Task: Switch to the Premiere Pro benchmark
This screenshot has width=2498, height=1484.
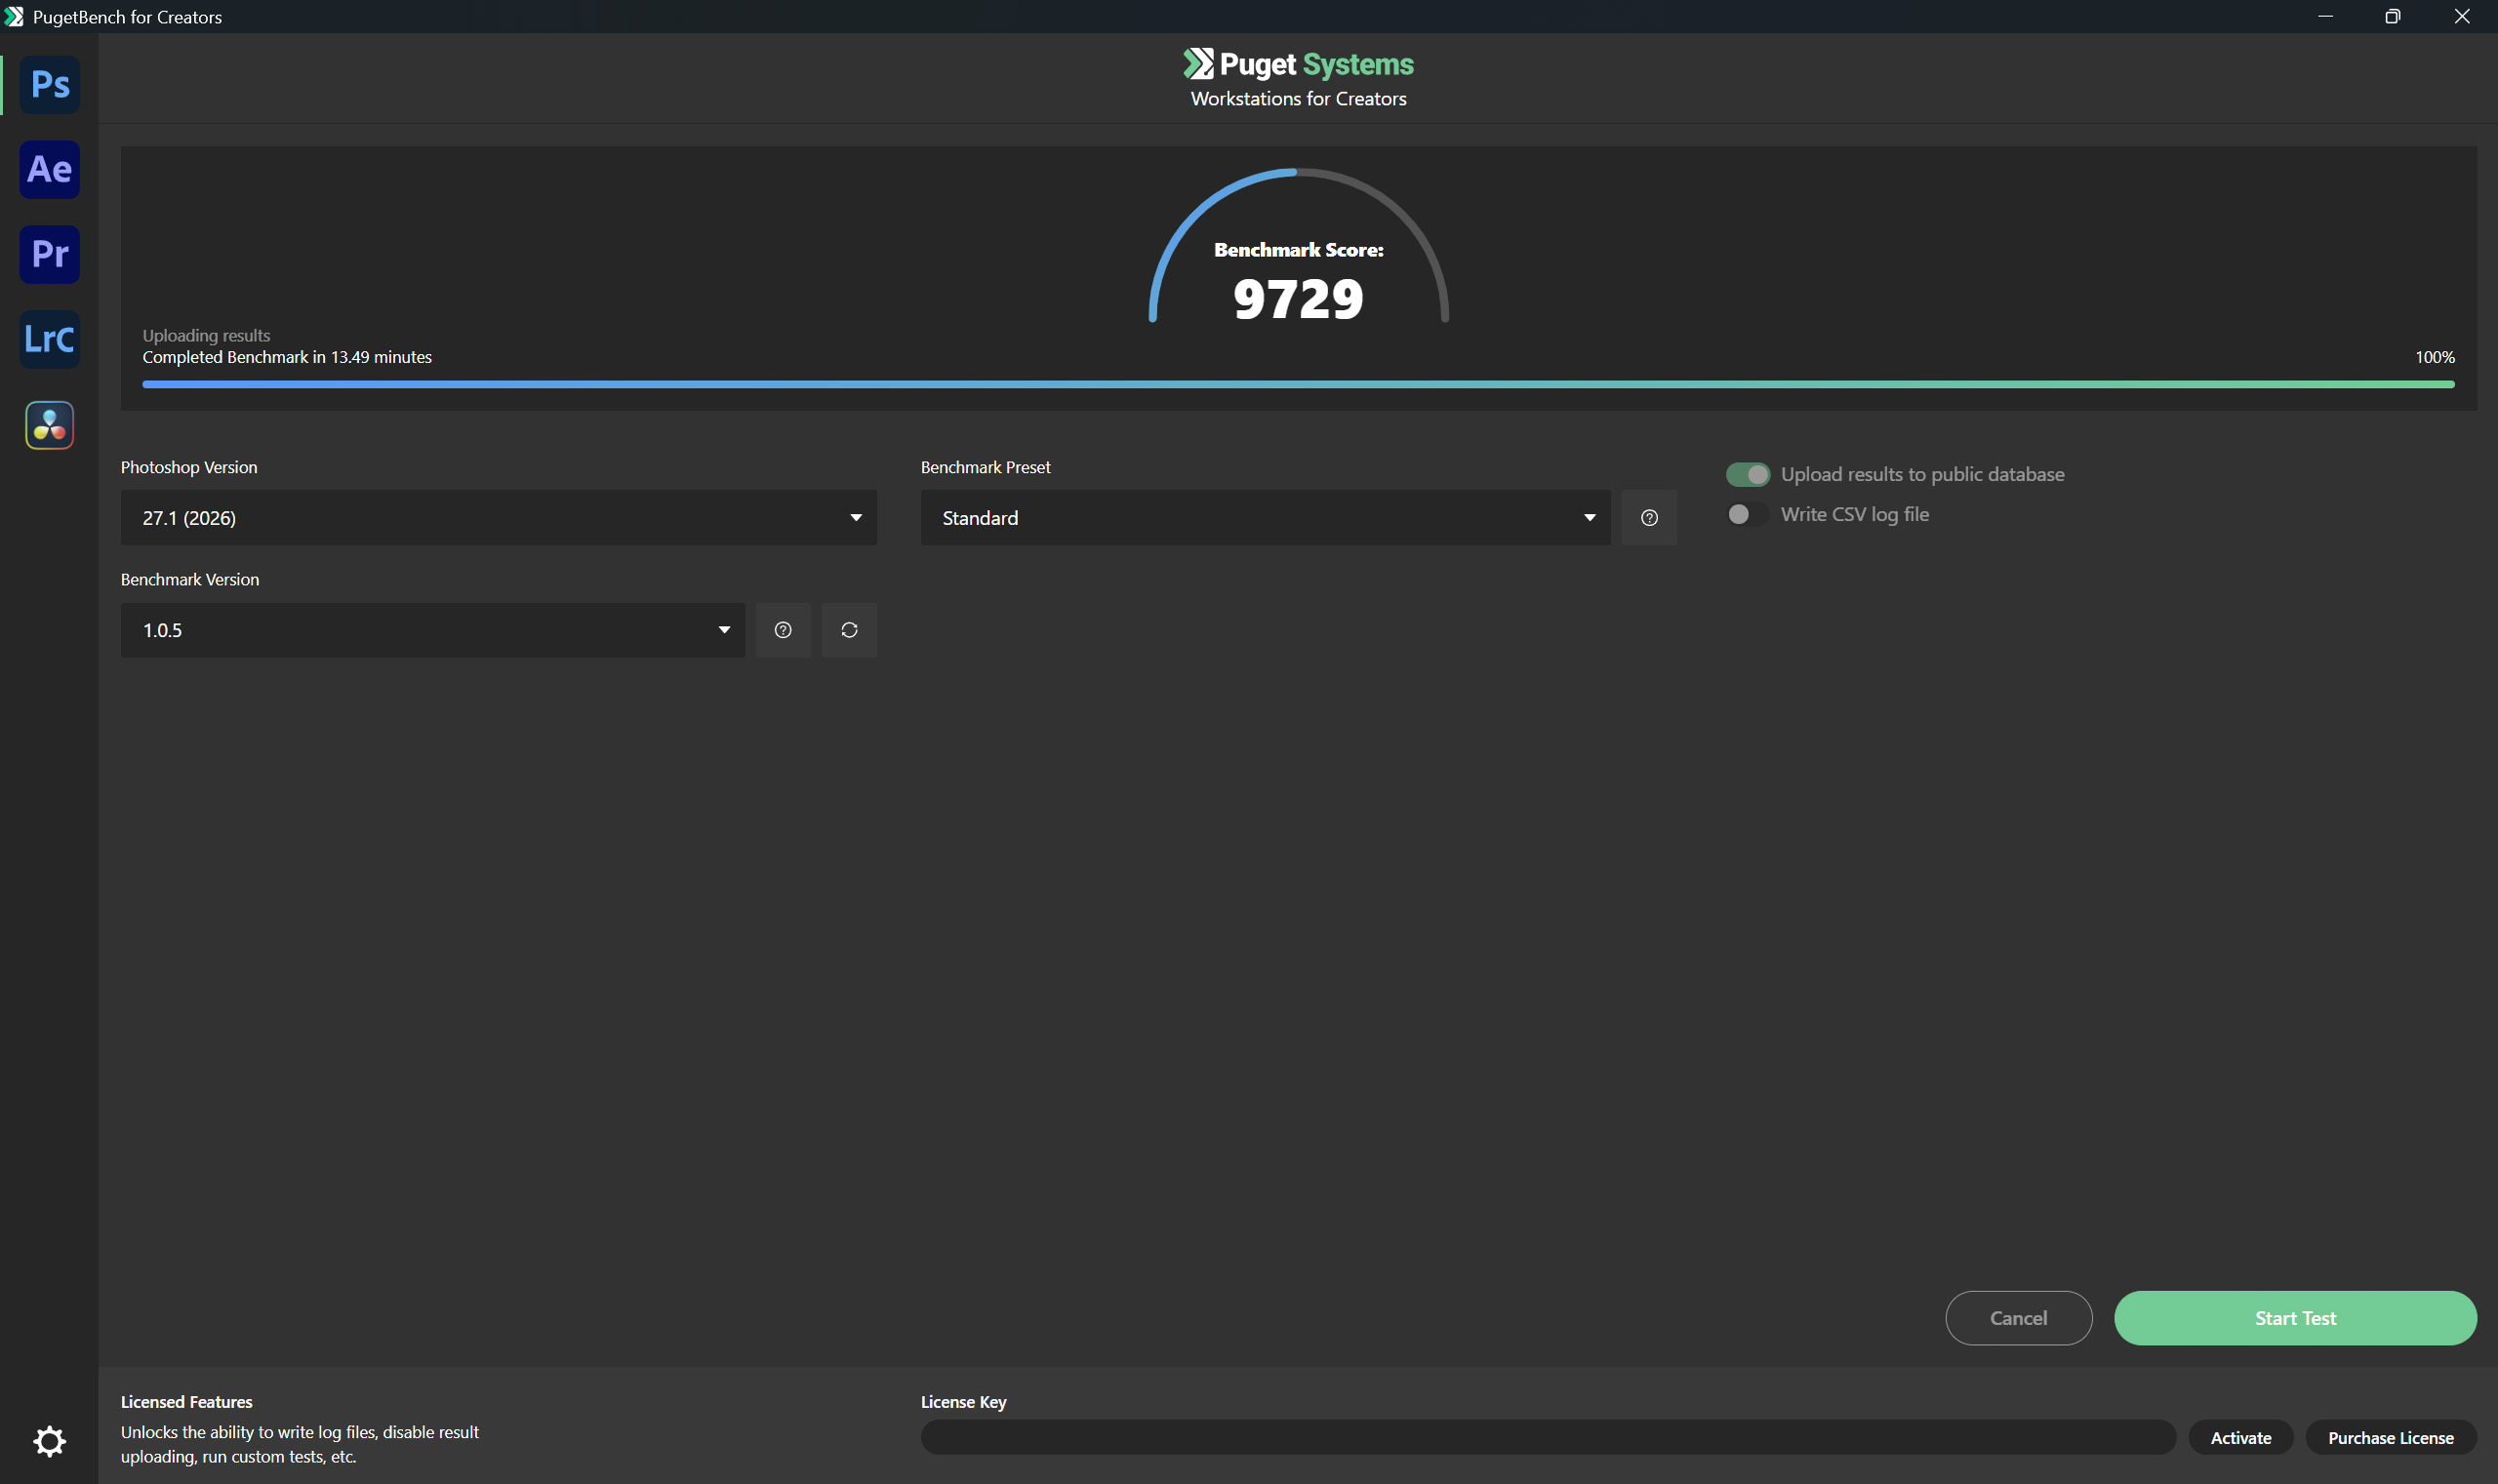Action: 49,254
